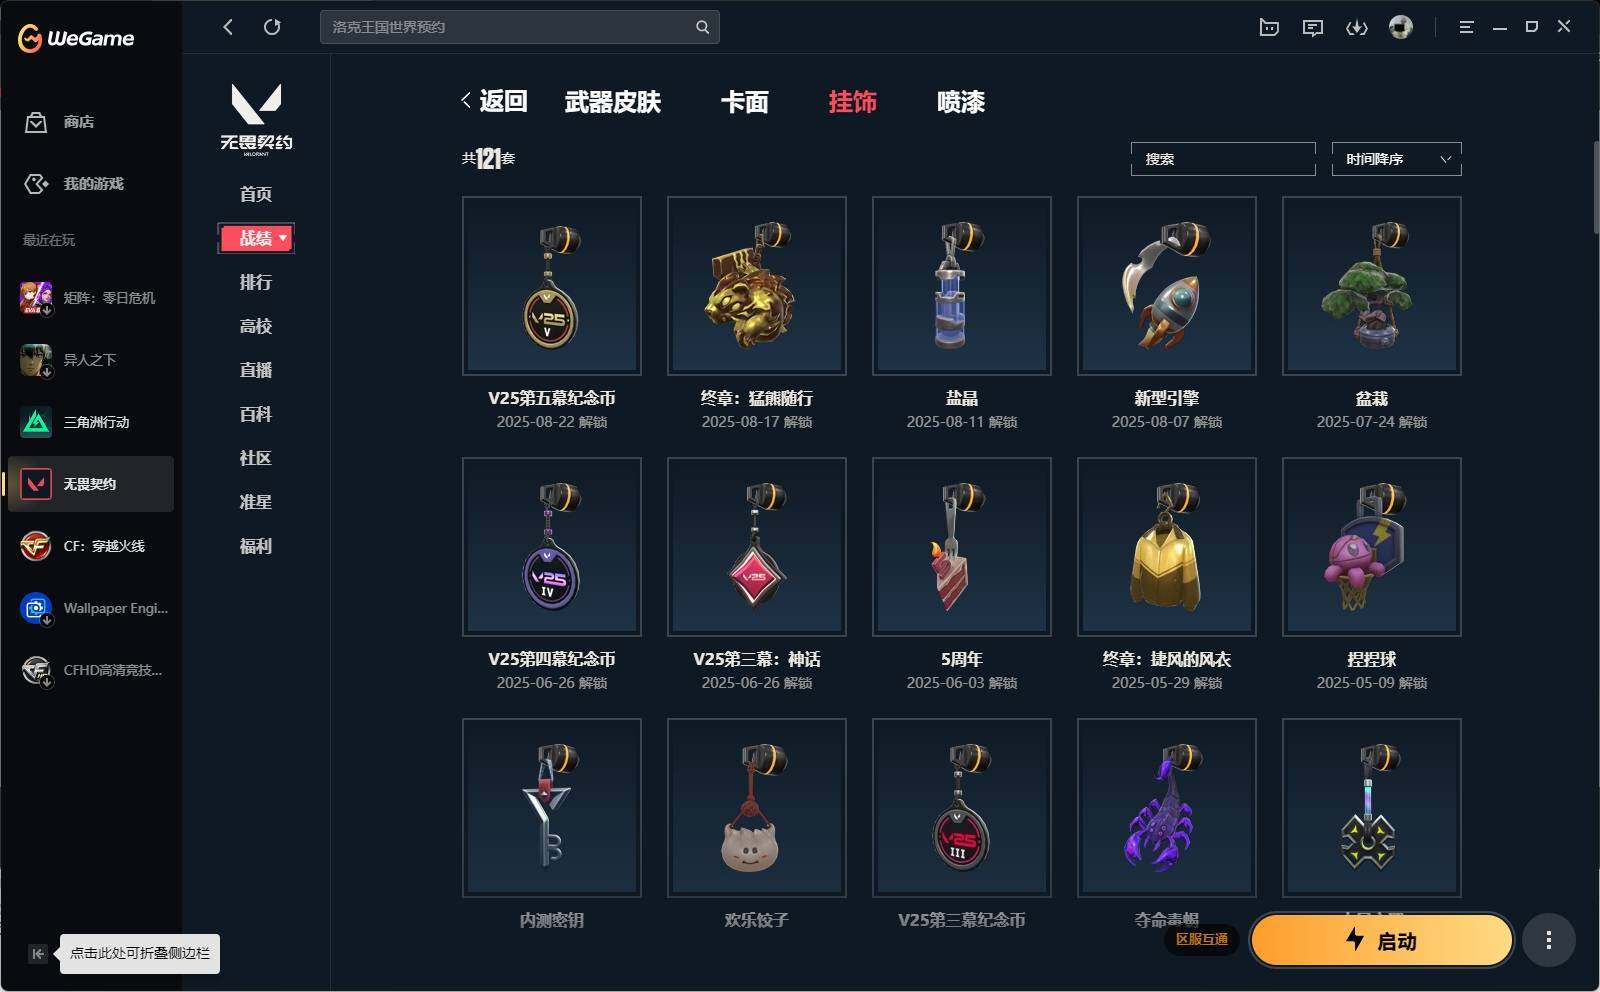Open the three-dot more options button
This screenshot has height=992, width=1600.
(1548, 940)
